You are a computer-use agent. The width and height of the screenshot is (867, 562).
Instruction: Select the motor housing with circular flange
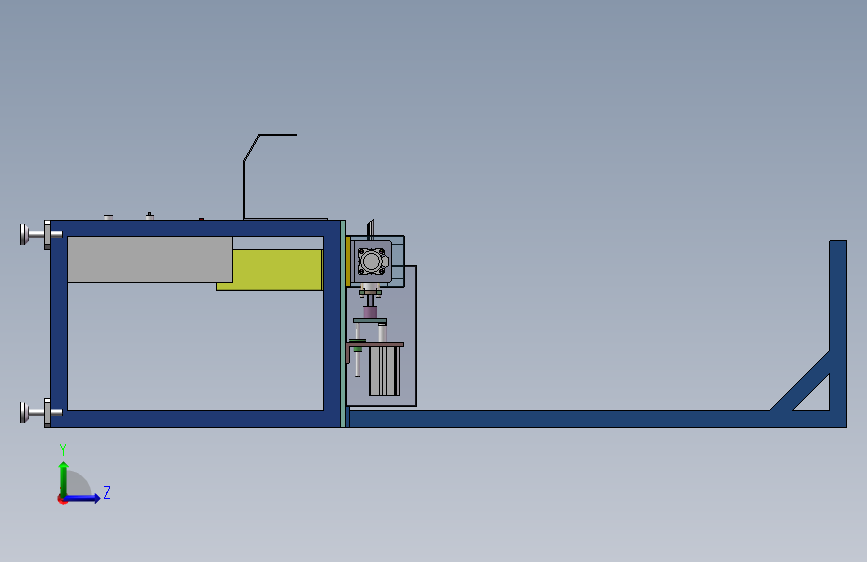click(x=372, y=261)
